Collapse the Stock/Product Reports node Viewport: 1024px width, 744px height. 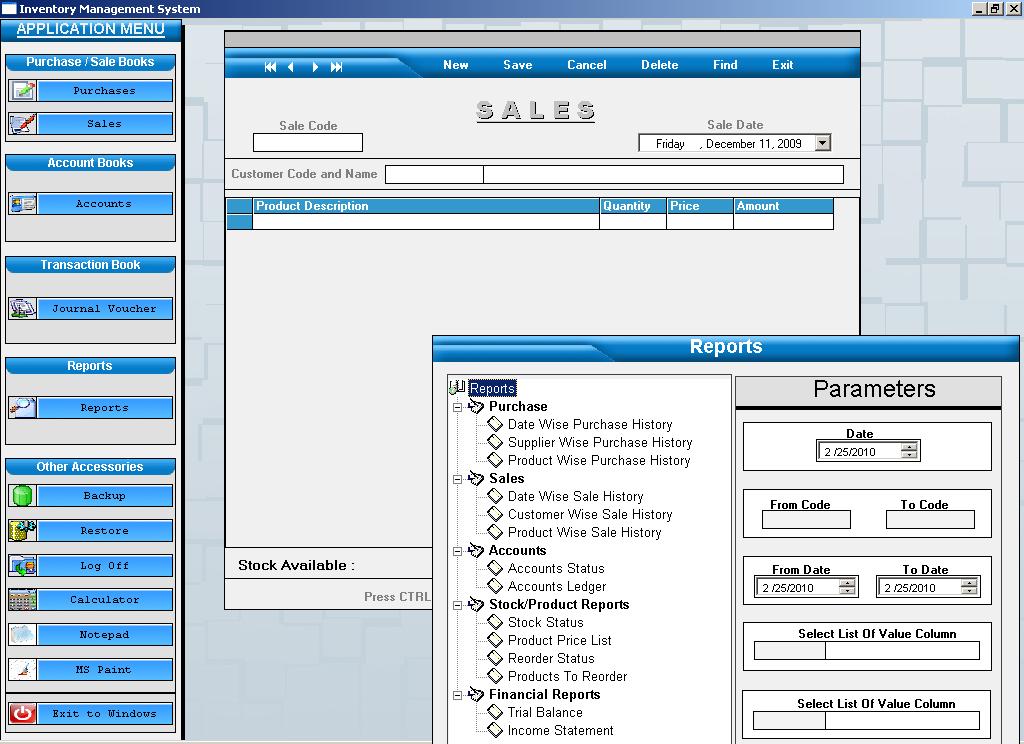[458, 605]
